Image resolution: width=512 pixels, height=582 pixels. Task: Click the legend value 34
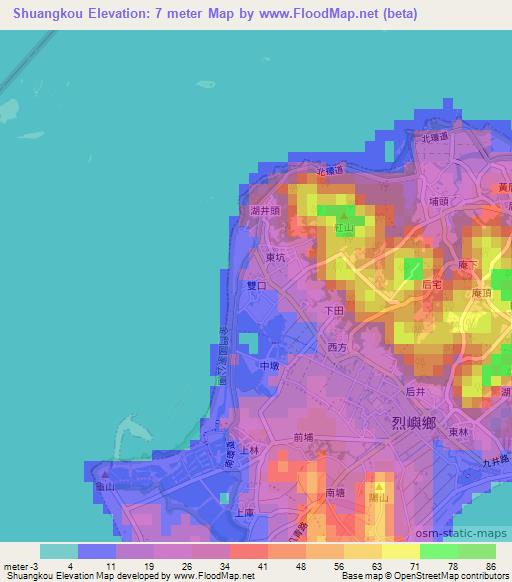coord(225,567)
